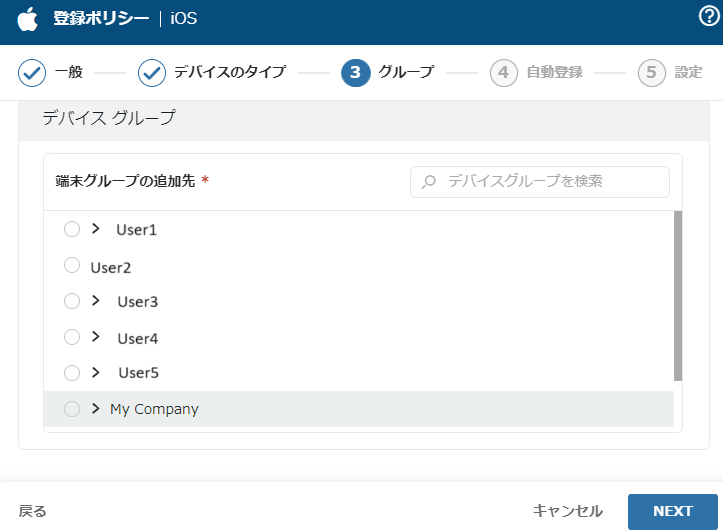This screenshot has width=723, height=532.
Task: Click step 4 circle for 自動登録
Action: (504, 73)
